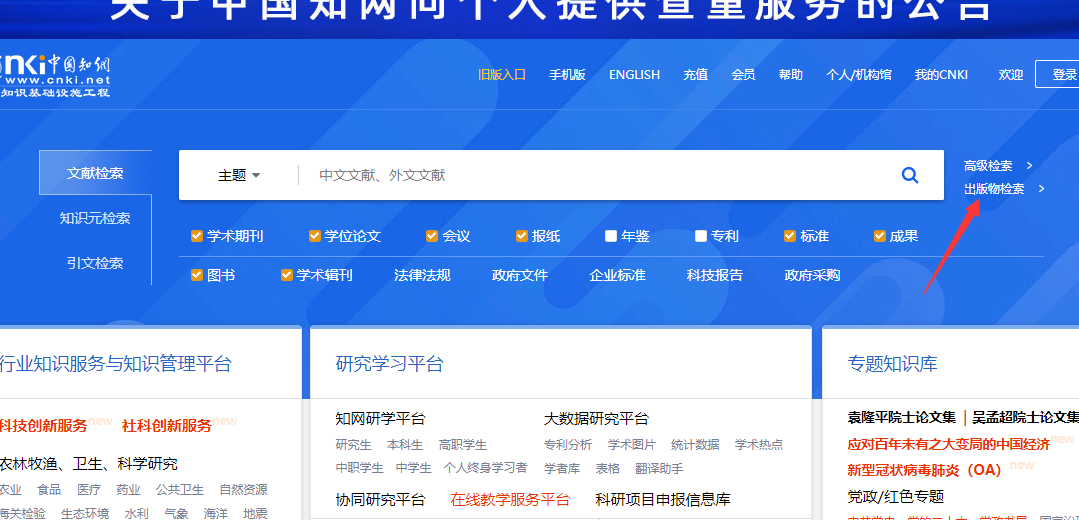The height and width of the screenshot is (520, 1079).
Task: Uncheck the 学位论文 checkbox
Action: coord(314,237)
